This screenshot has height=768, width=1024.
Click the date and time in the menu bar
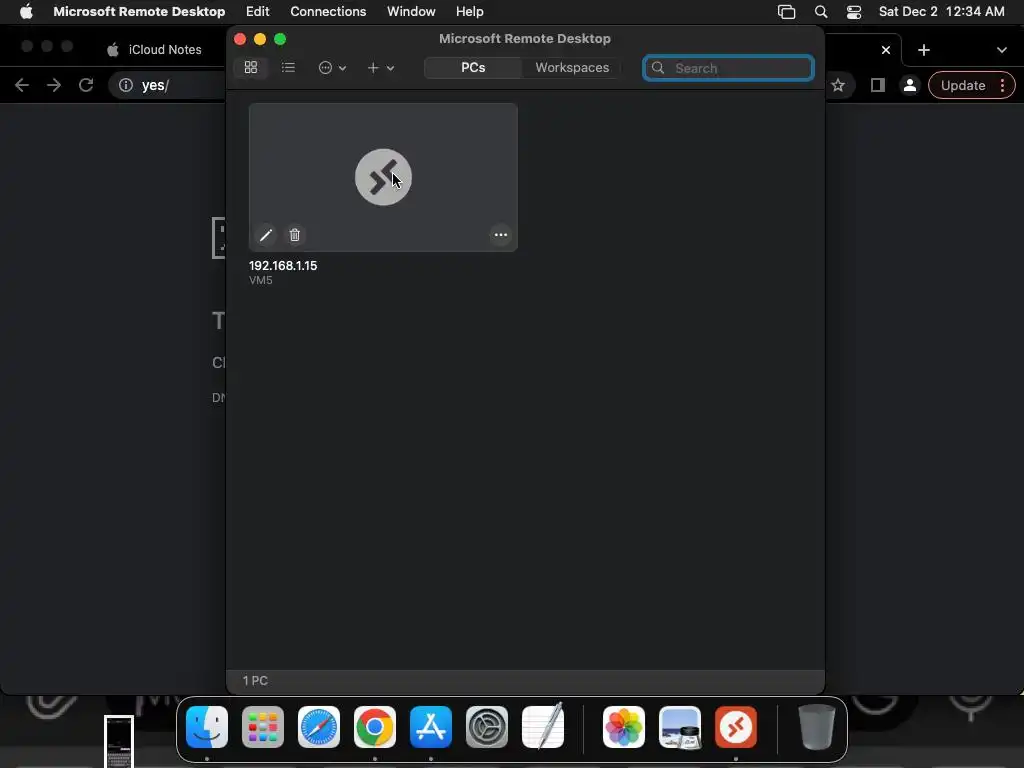(x=941, y=12)
